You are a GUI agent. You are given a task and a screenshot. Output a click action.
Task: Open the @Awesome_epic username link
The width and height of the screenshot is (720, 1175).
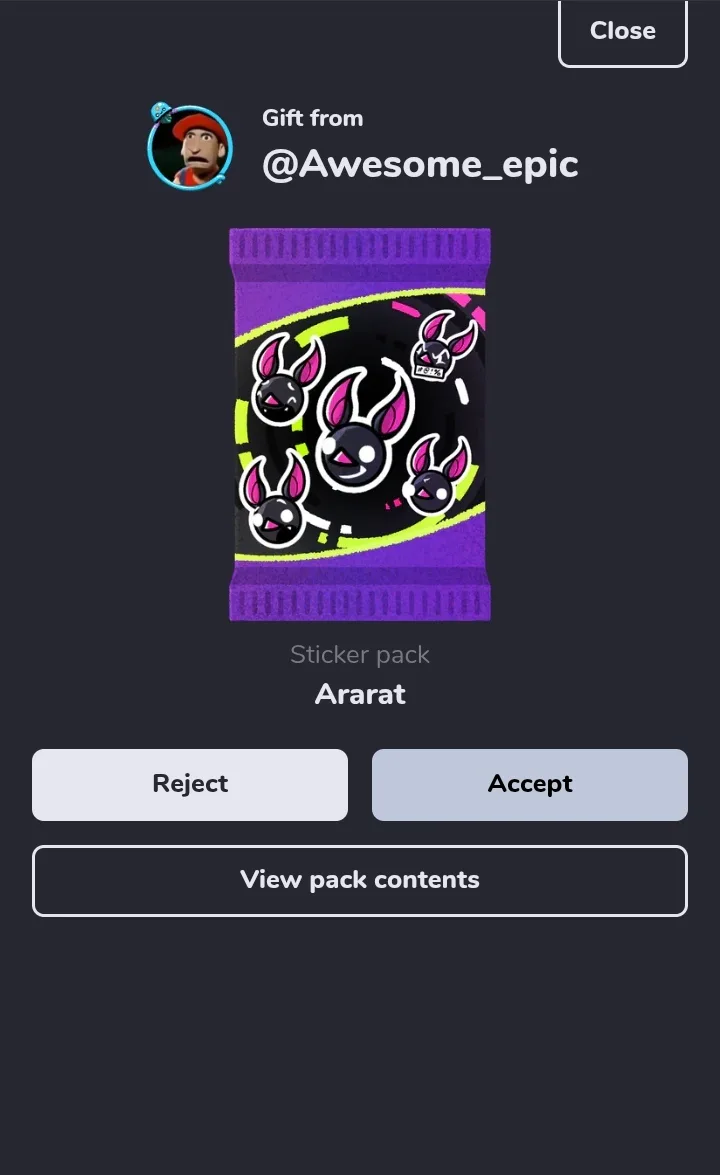tap(420, 164)
